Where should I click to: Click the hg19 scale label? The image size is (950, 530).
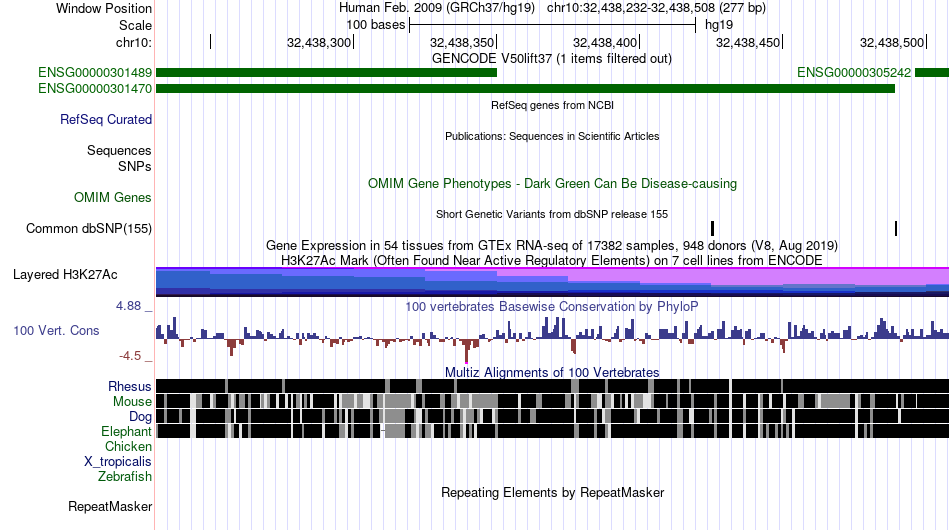click(x=719, y=25)
